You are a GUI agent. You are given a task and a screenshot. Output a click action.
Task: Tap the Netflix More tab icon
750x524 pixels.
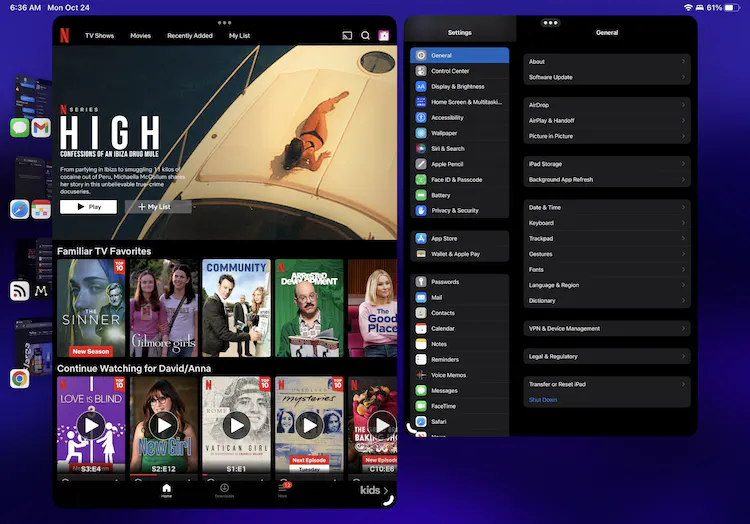[x=284, y=490]
